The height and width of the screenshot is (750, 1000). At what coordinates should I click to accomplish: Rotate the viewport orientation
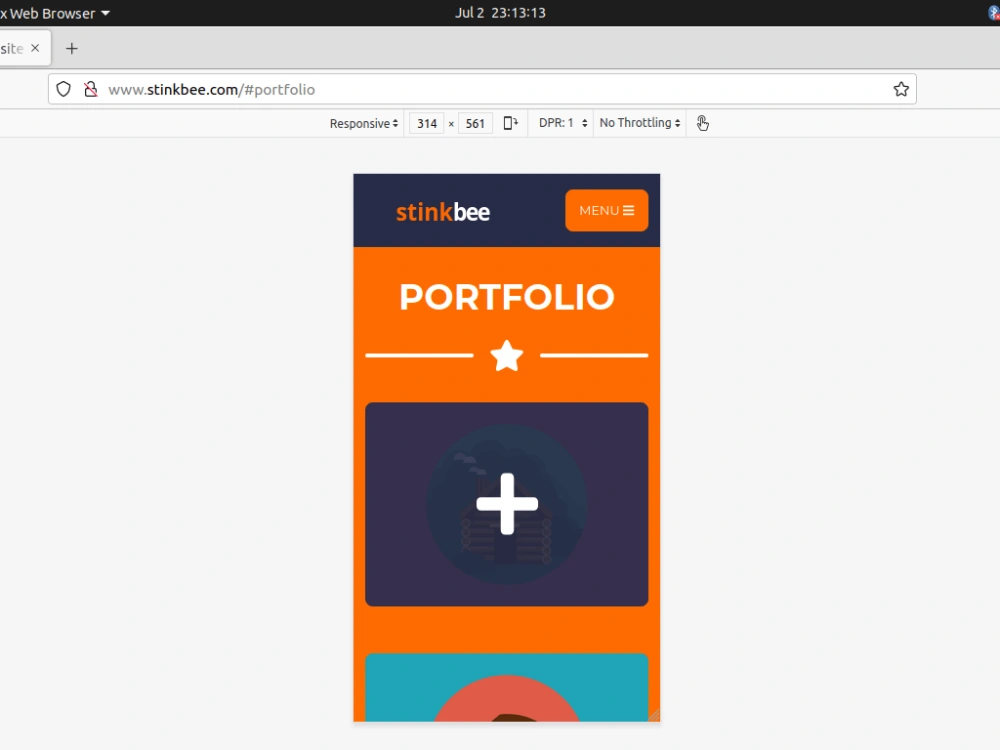click(x=510, y=123)
